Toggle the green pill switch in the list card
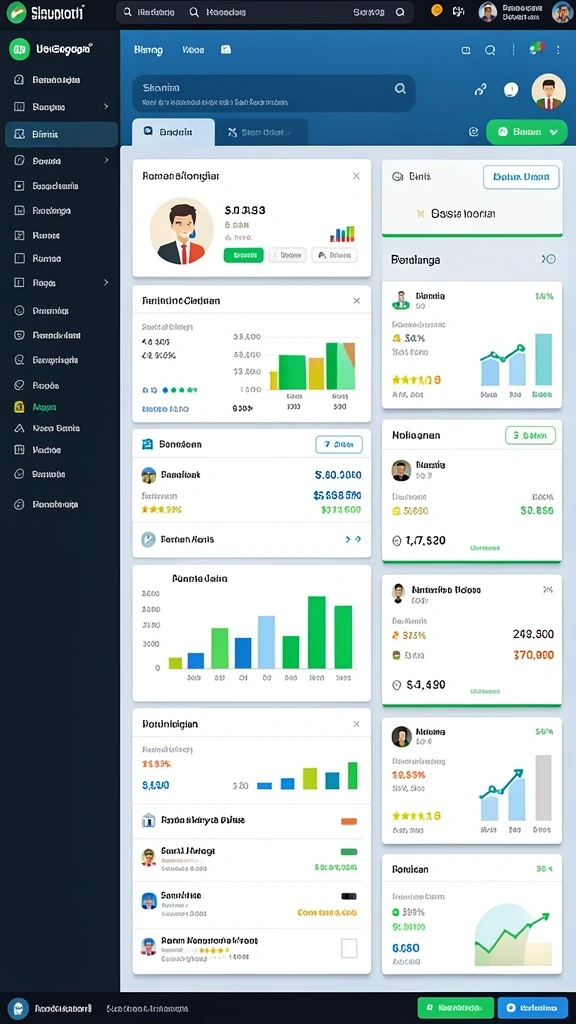 pos(349,852)
